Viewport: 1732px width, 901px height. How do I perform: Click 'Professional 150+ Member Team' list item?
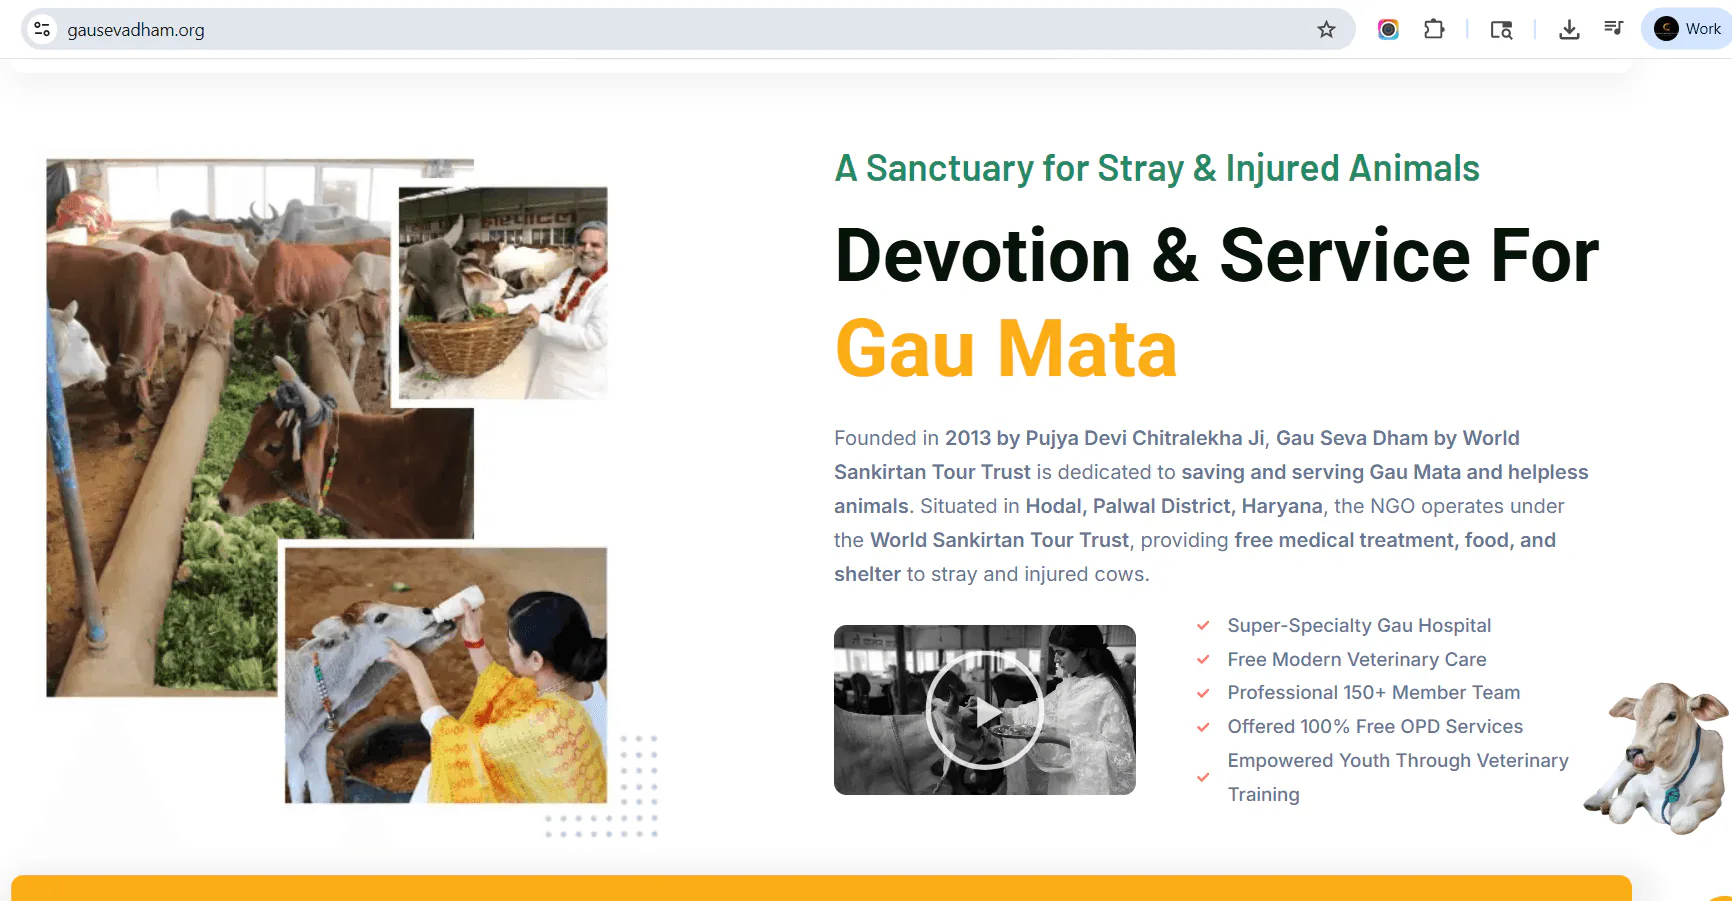(x=1374, y=692)
